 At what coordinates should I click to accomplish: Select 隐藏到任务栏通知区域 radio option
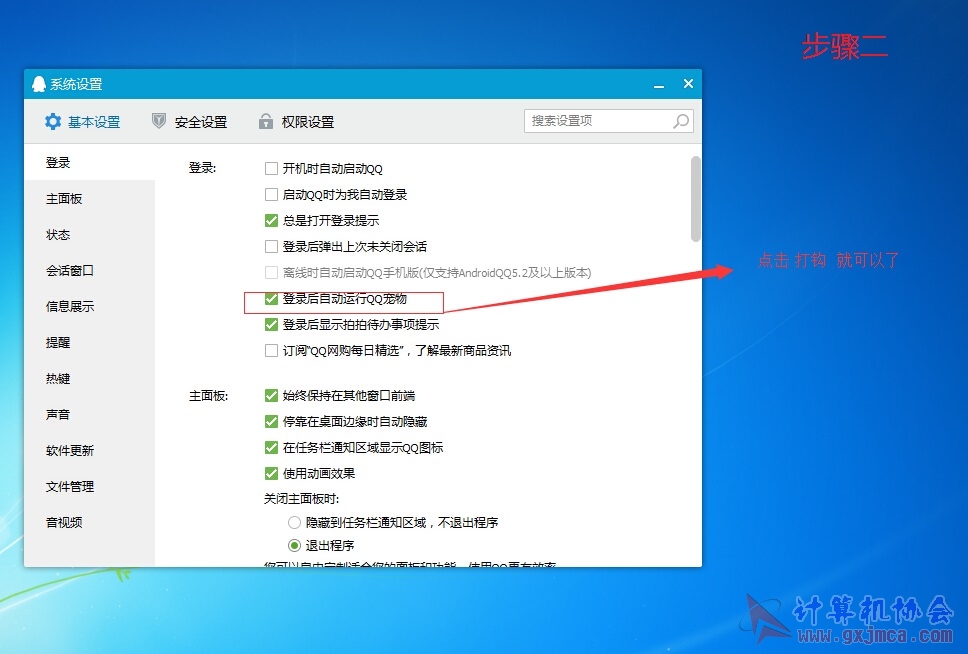click(x=294, y=522)
